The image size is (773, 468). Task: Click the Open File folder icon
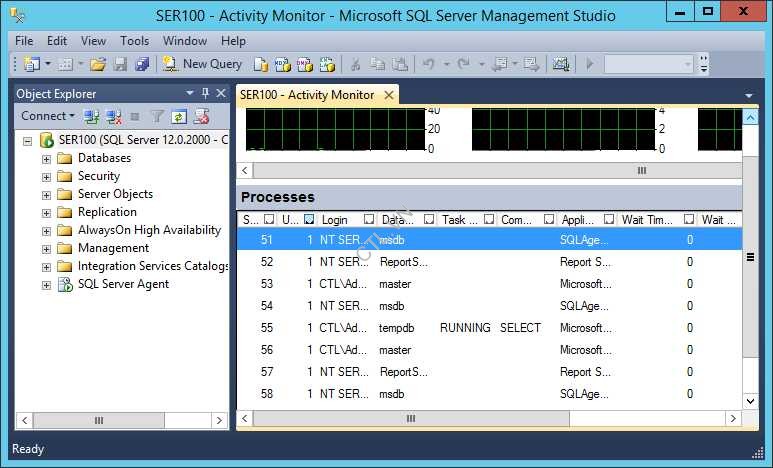(x=98, y=64)
